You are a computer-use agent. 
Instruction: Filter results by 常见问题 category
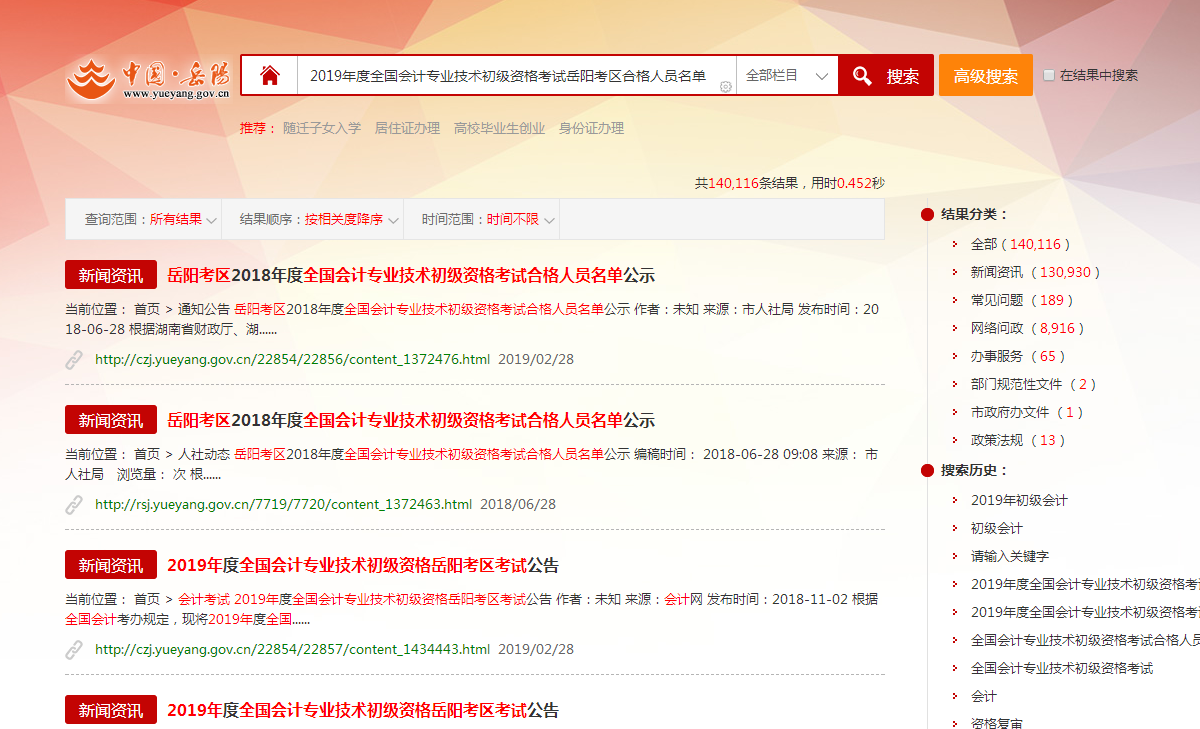point(997,300)
